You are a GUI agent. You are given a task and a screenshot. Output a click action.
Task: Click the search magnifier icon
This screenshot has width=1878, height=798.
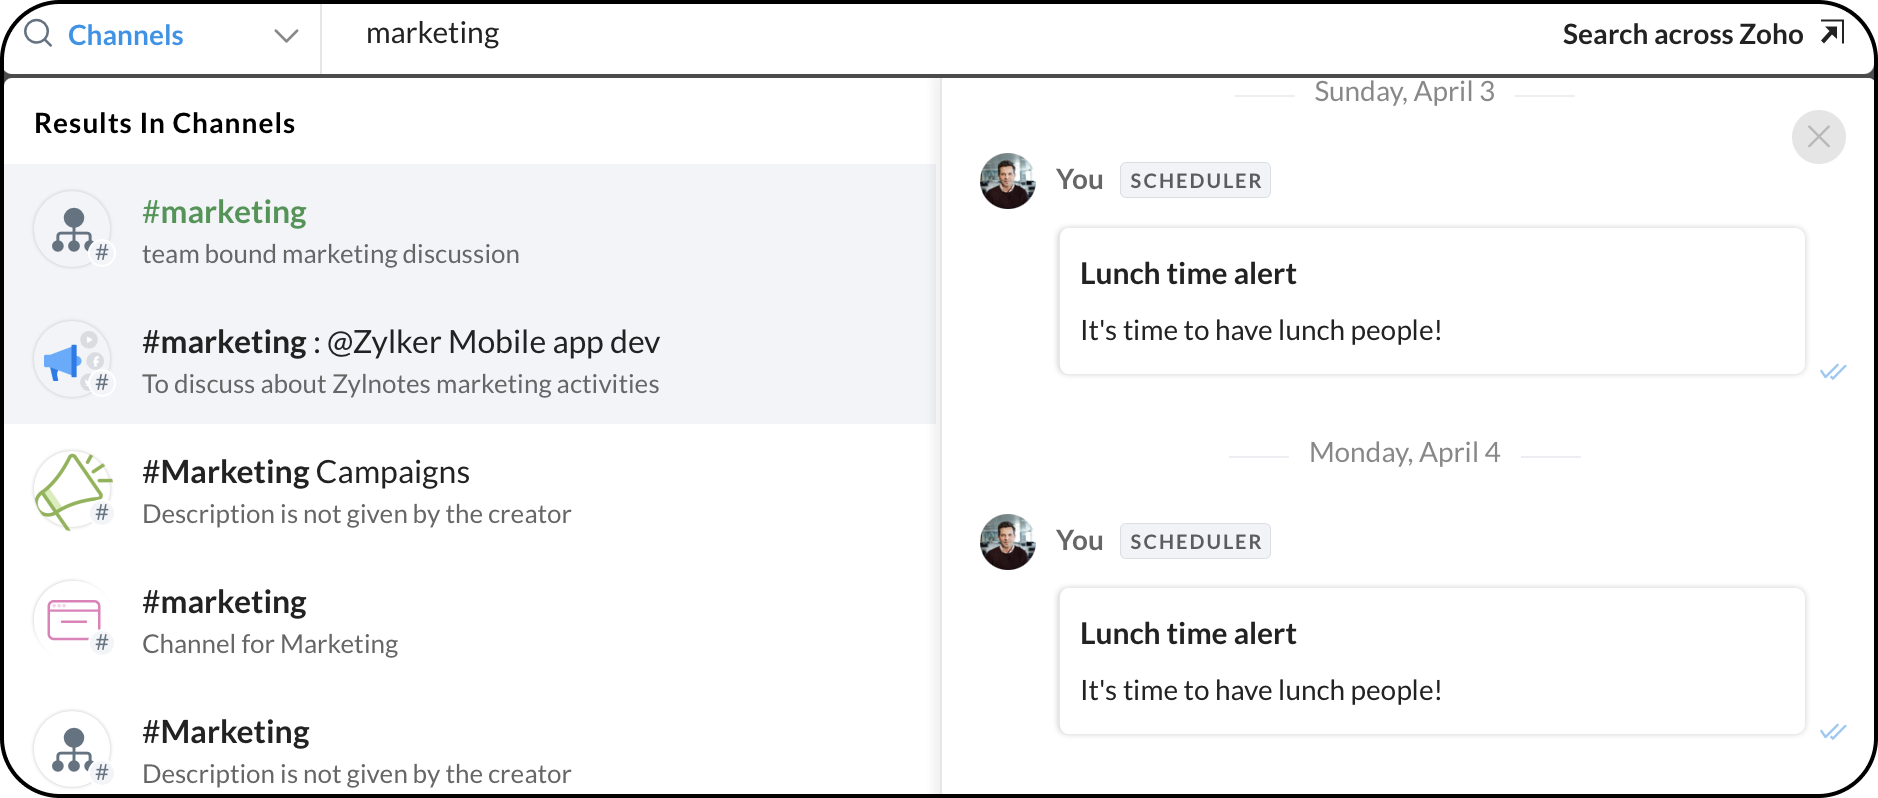pyautogui.click(x=38, y=34)
